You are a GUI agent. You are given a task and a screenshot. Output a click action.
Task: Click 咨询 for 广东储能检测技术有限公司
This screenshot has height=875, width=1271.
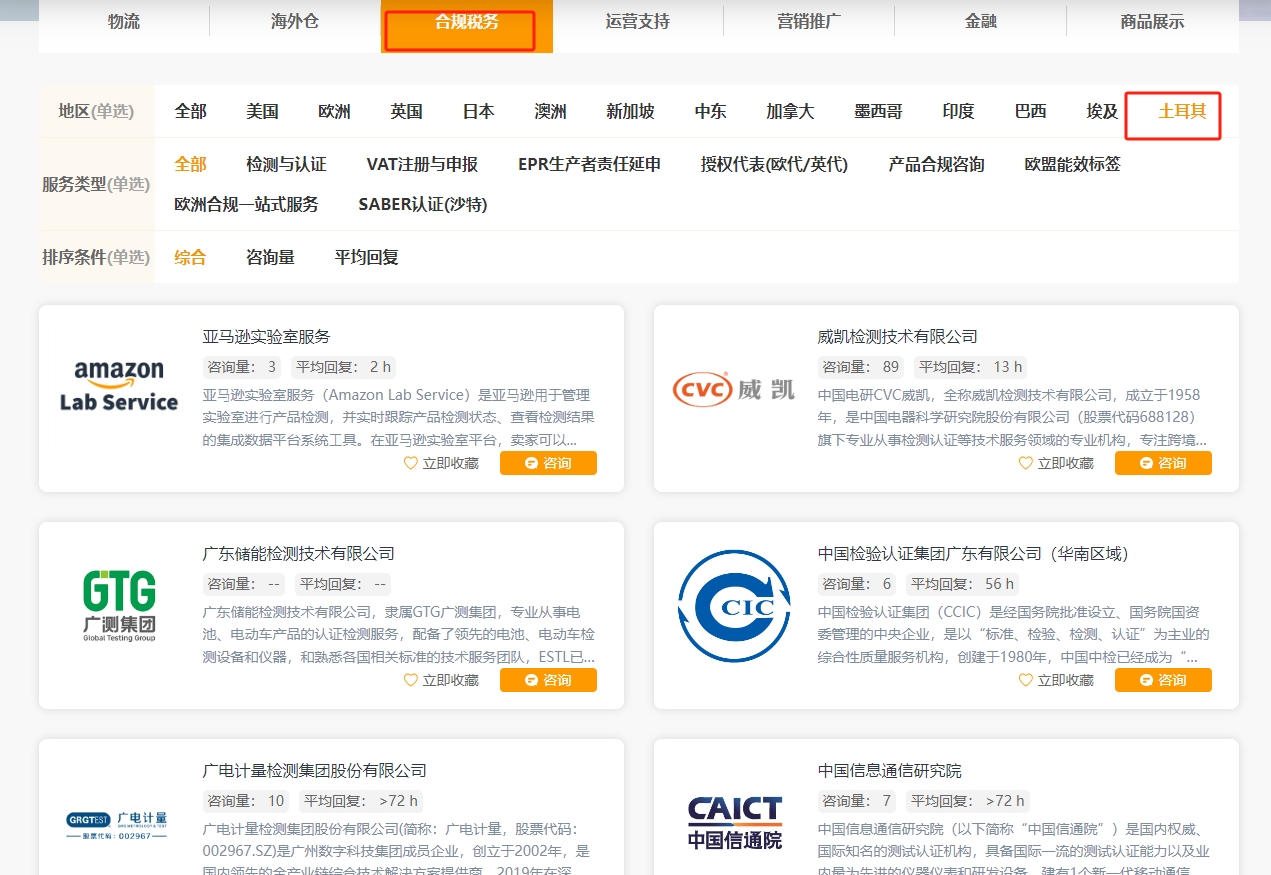coord(548,680)
